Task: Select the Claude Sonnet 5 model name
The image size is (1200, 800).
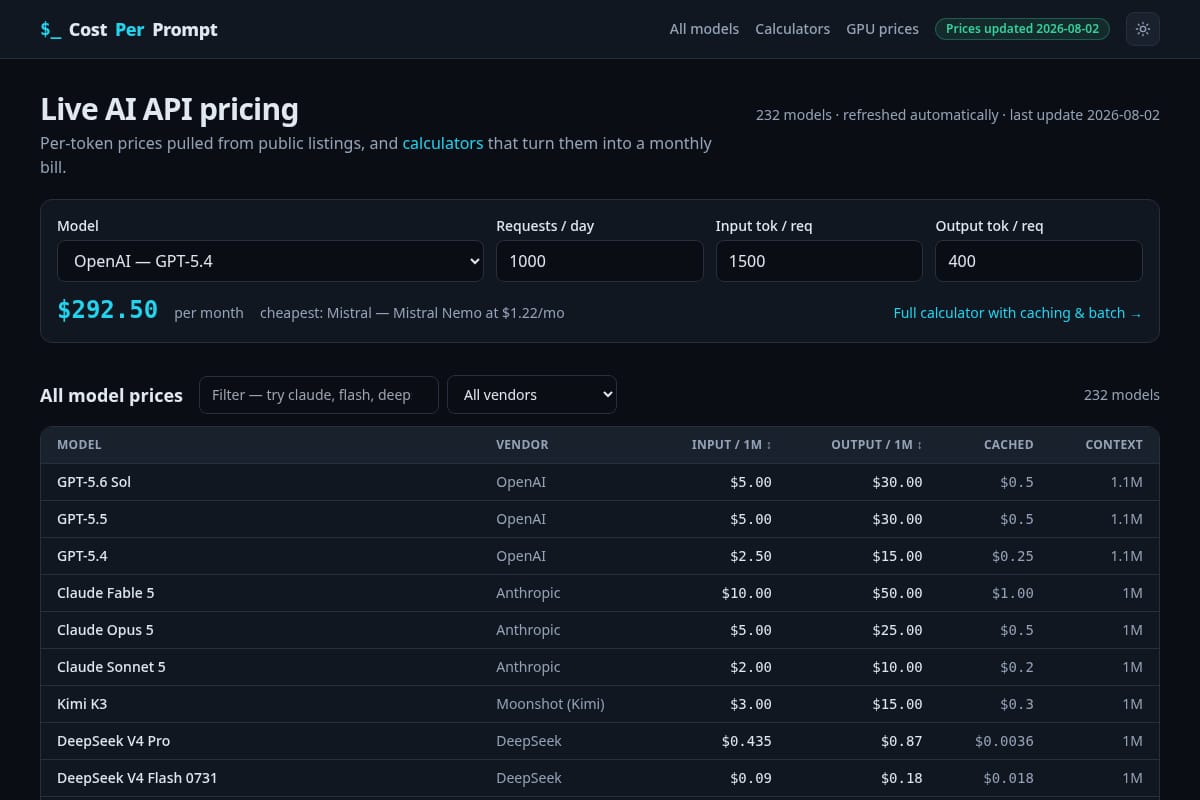Action: (111, 667)
